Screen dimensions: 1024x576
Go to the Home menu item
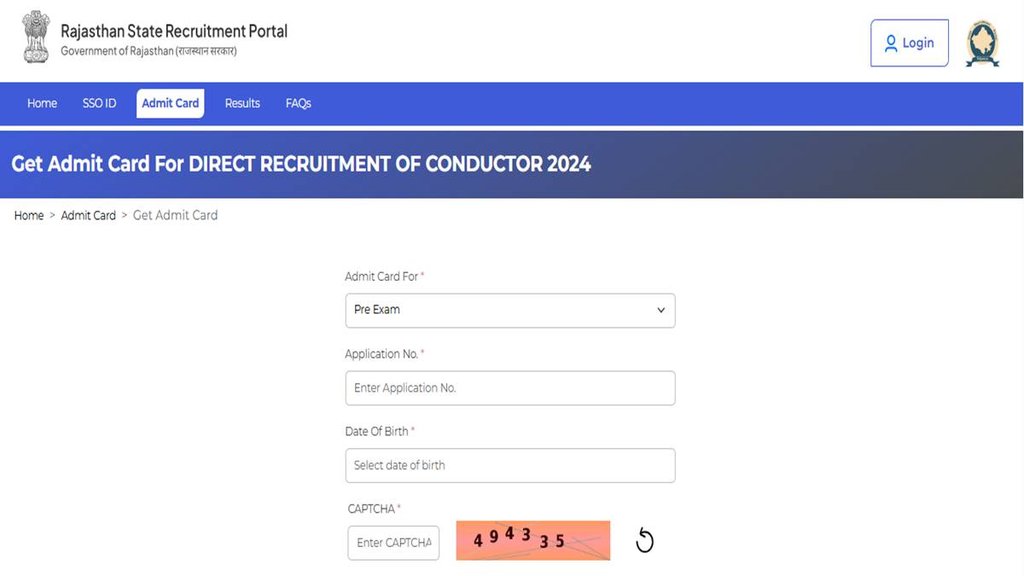pos(41,103)
